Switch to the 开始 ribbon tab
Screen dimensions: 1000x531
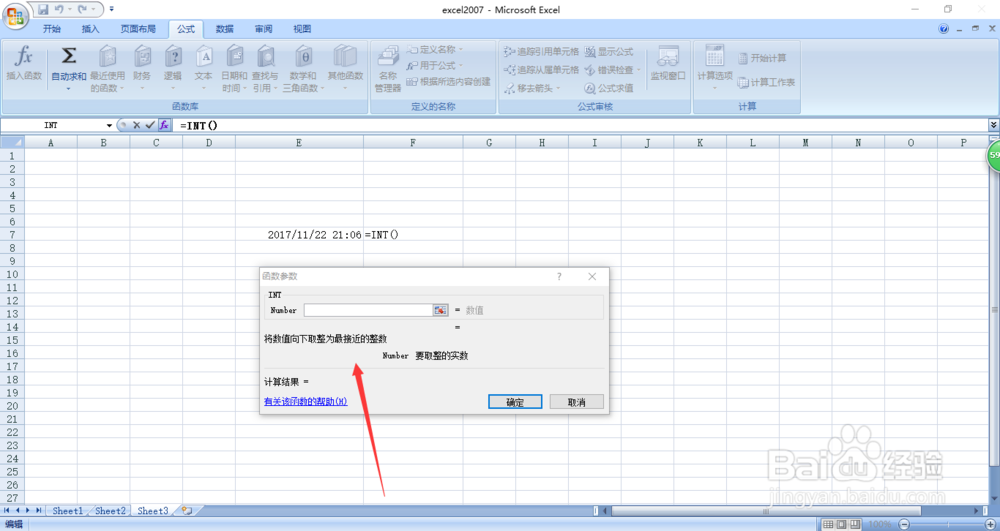click(x=52, y=29)
